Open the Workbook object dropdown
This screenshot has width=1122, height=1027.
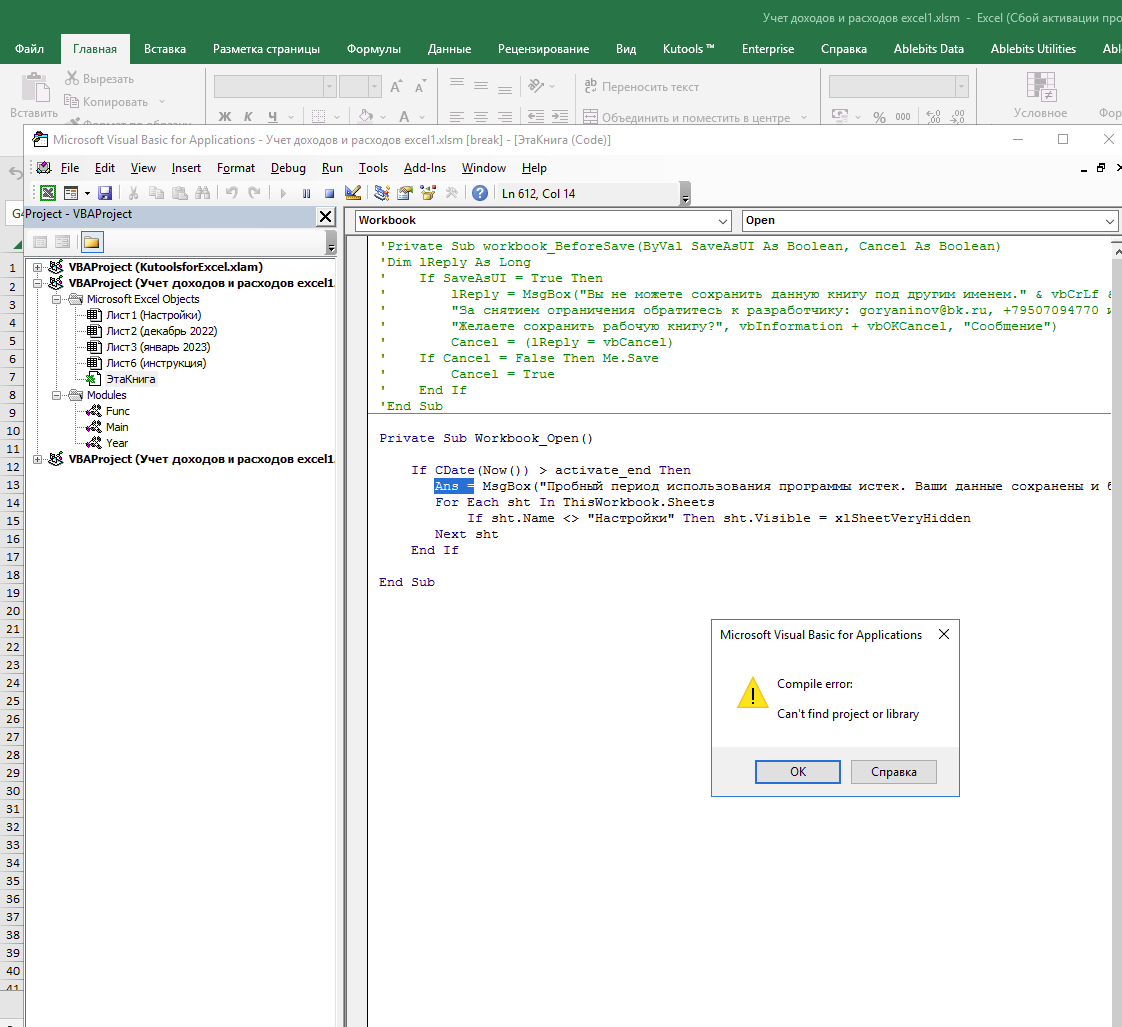[724, 221]
